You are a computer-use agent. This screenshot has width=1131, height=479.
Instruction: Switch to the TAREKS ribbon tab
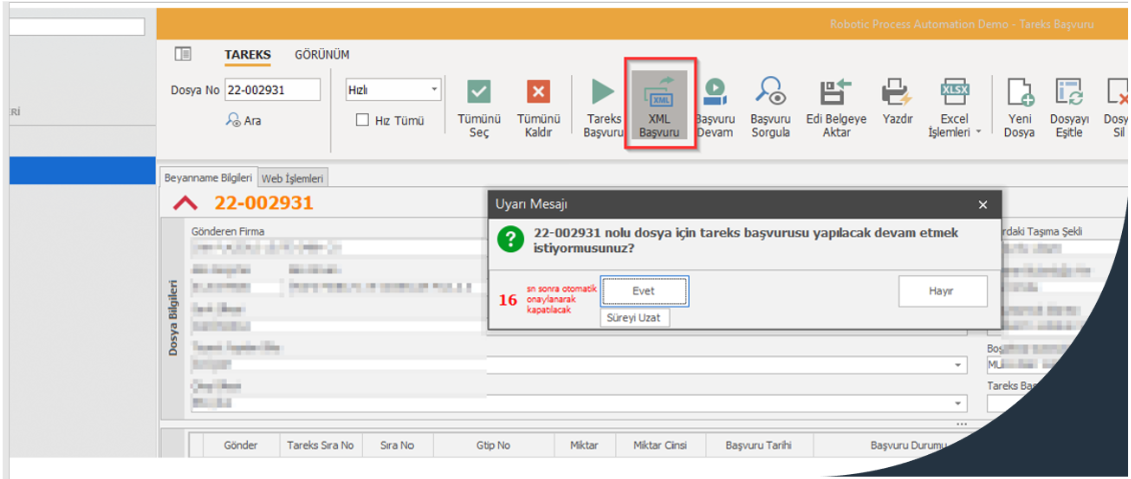point(247,55)
